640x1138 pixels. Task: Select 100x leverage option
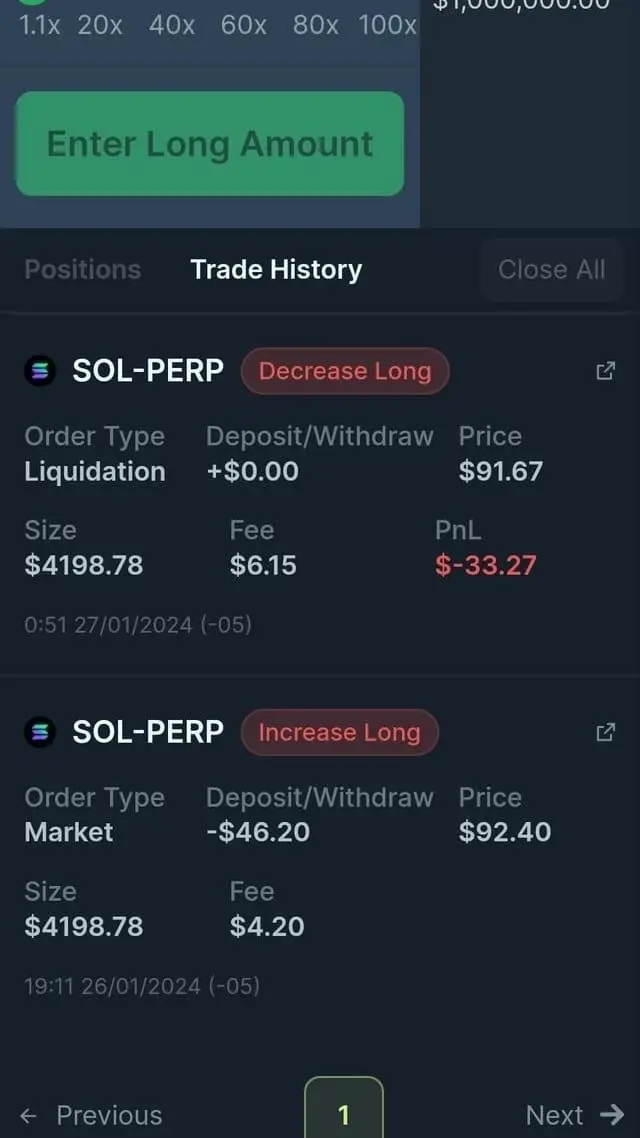(387, 25)
